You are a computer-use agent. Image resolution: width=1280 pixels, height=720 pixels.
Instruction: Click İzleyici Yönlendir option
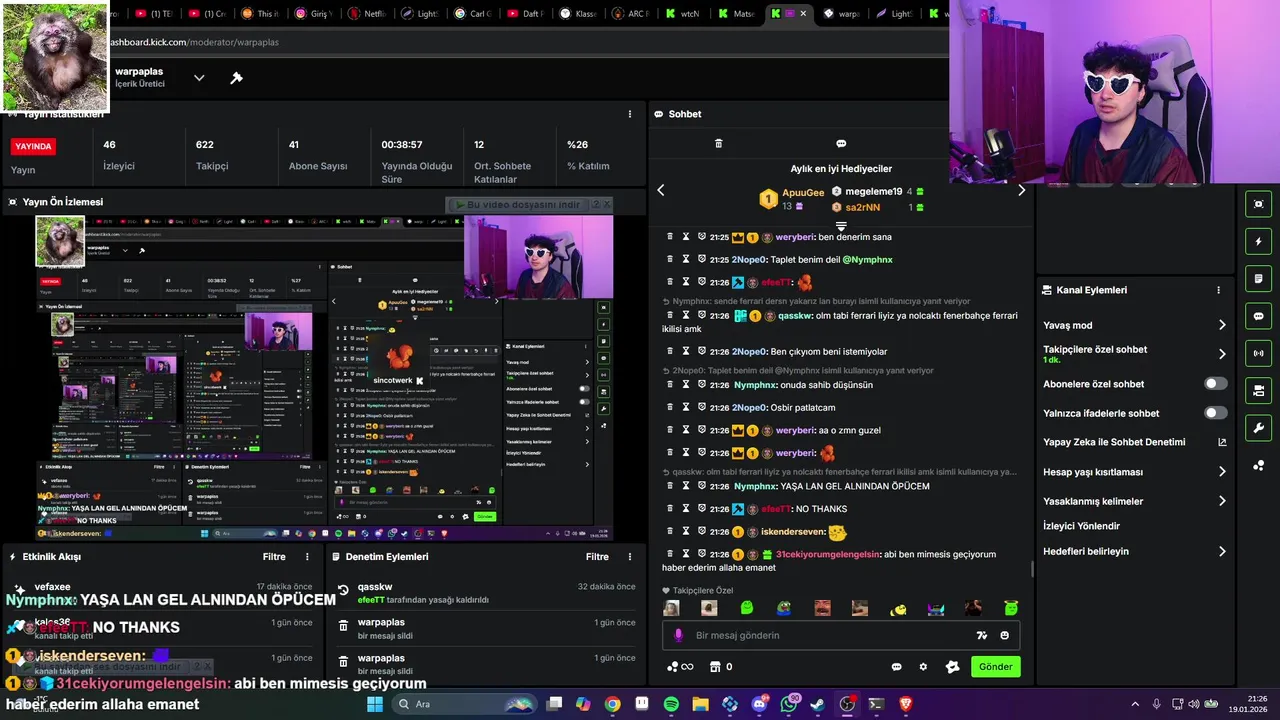coord(1081,526)
